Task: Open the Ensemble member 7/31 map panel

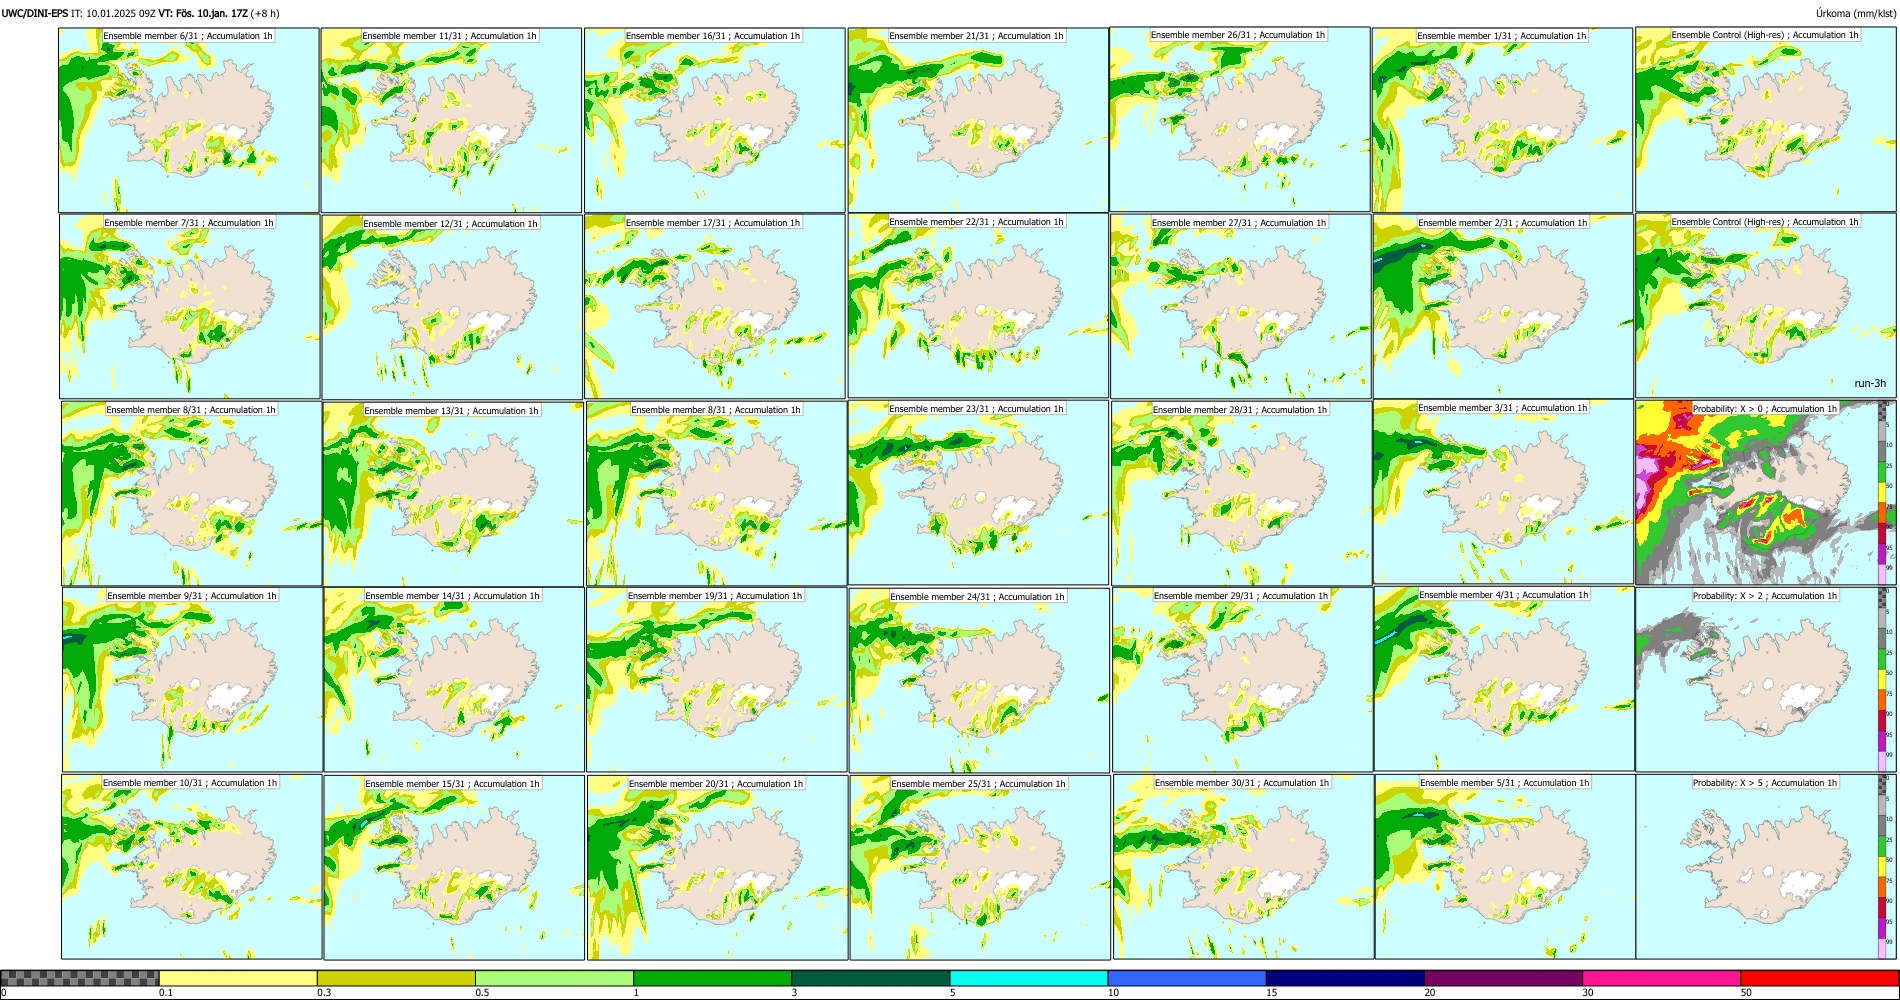Action: tap(189, 306)
